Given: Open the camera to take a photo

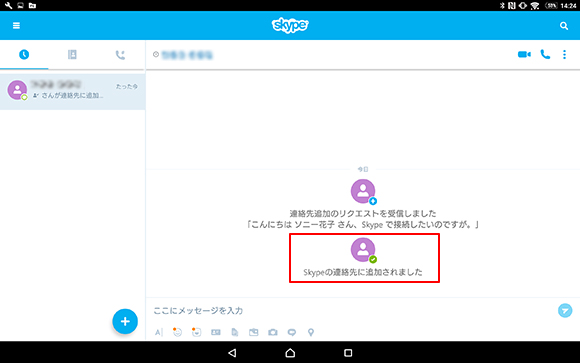Looking at the screenshot, I should 273,332.
